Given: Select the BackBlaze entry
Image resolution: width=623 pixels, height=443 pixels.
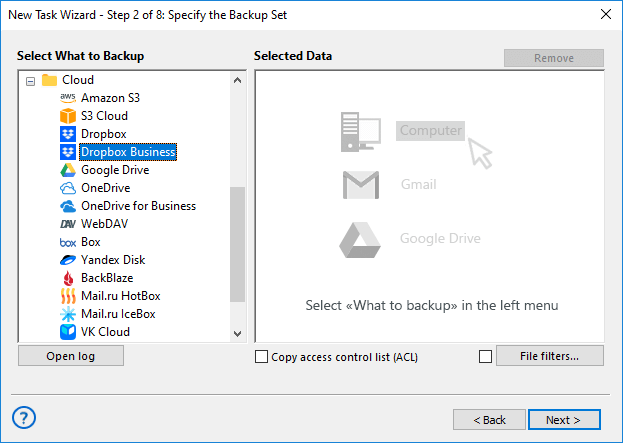Looking at the screenshot, I should click(107, 278).
